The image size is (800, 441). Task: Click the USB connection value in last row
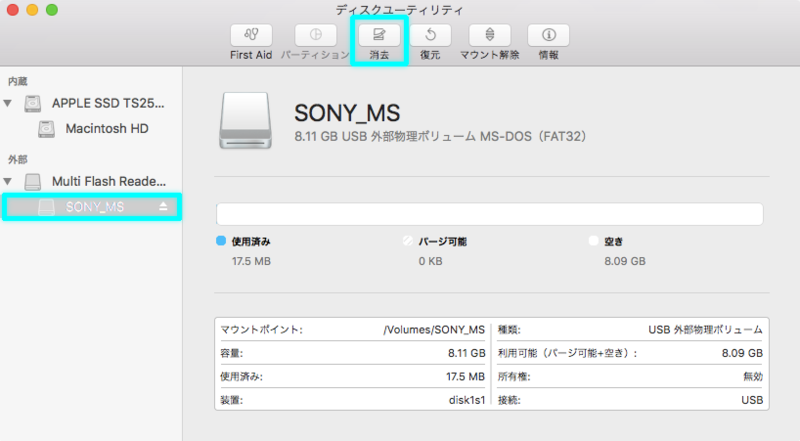click(x=752, y=400)
